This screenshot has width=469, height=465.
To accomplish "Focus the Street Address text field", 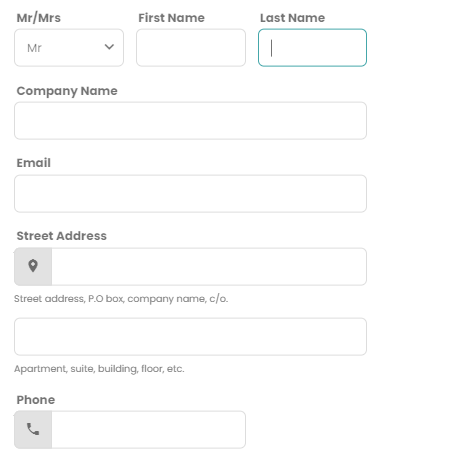I will (x=209, y=267).
